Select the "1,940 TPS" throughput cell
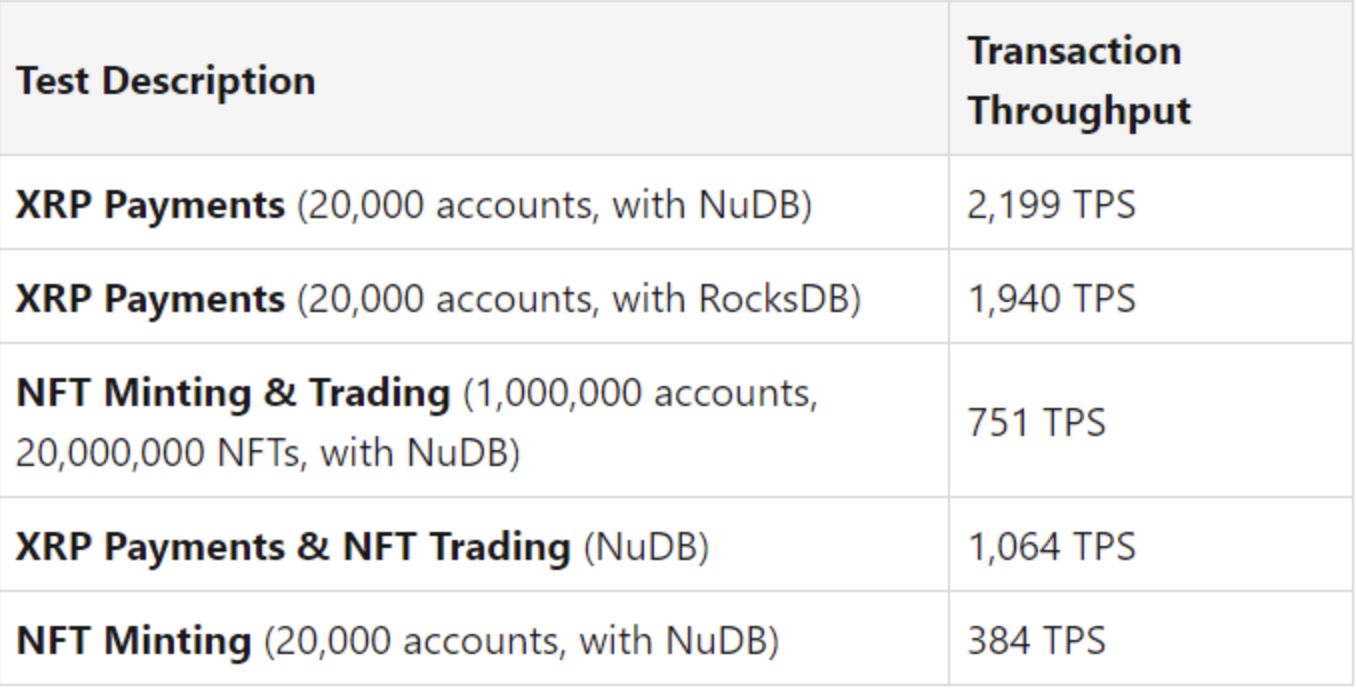 [x=1051, y=298]
